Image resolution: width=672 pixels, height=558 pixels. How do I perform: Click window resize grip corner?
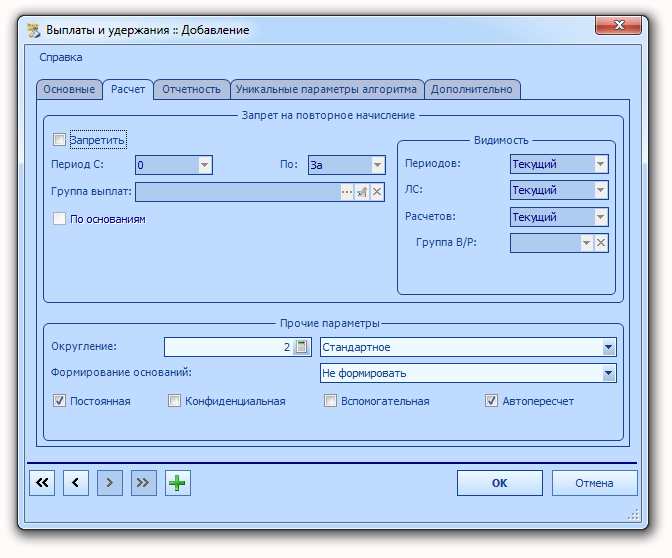(633, 515)
